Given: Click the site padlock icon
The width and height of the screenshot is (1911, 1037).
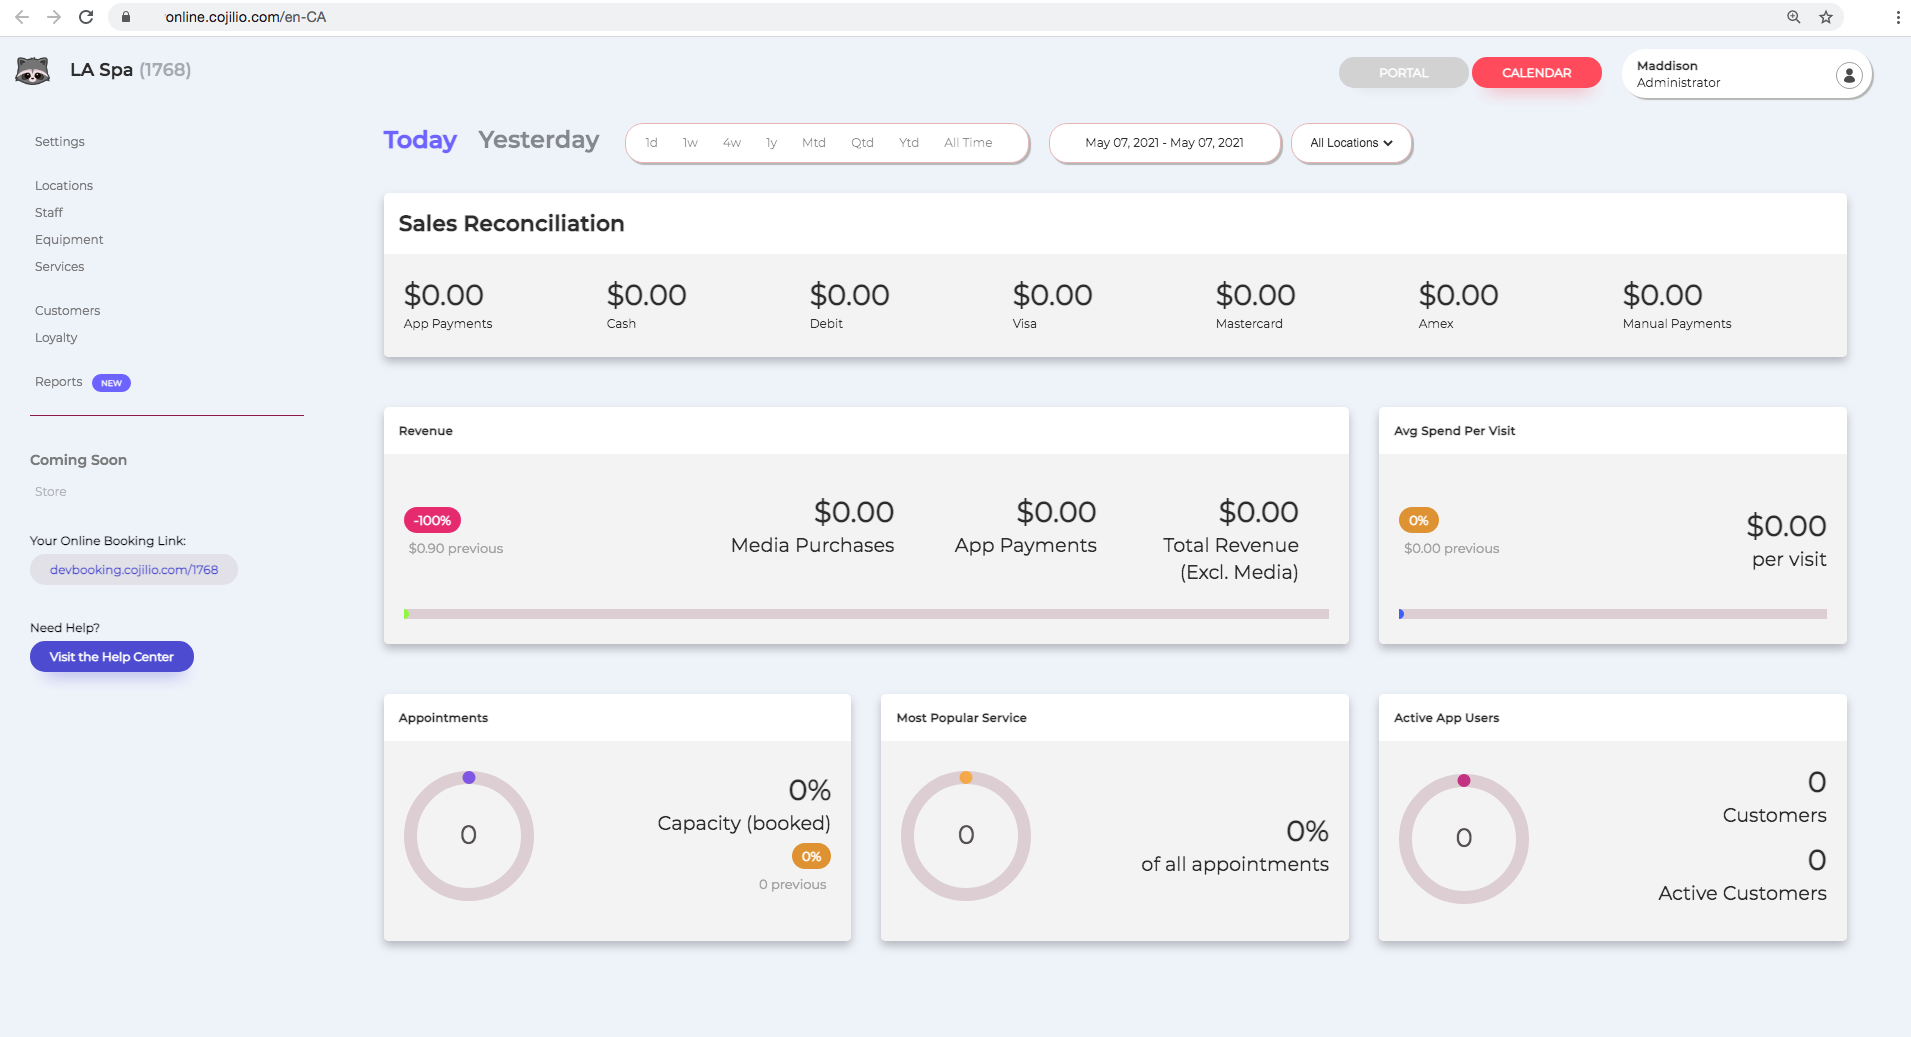Looking at the screenshot, I should click(126, 17).
